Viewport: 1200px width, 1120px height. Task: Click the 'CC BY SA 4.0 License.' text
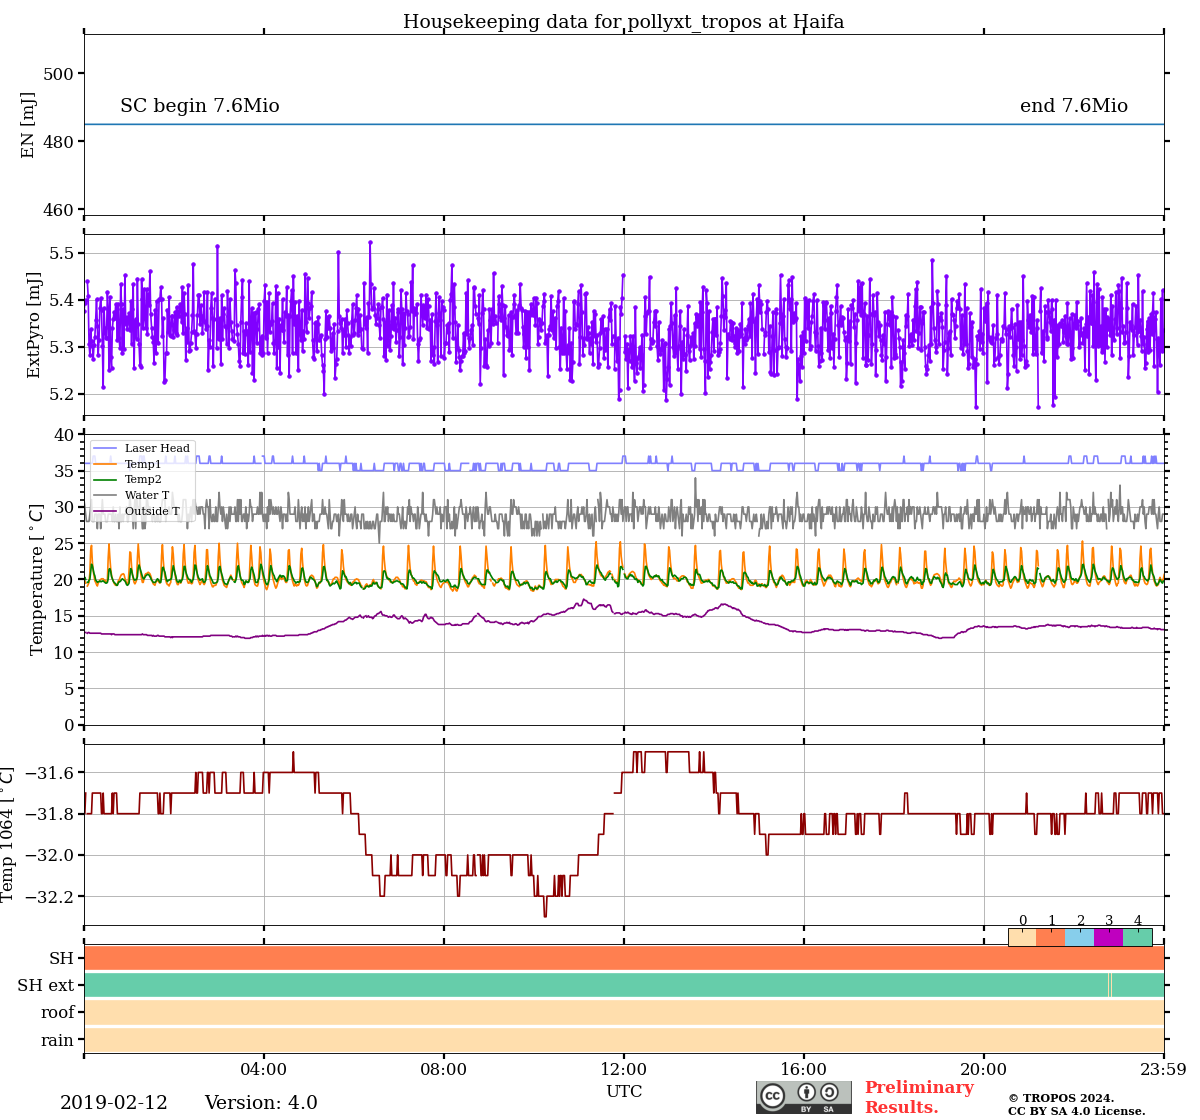[x=1076, y=1110]
